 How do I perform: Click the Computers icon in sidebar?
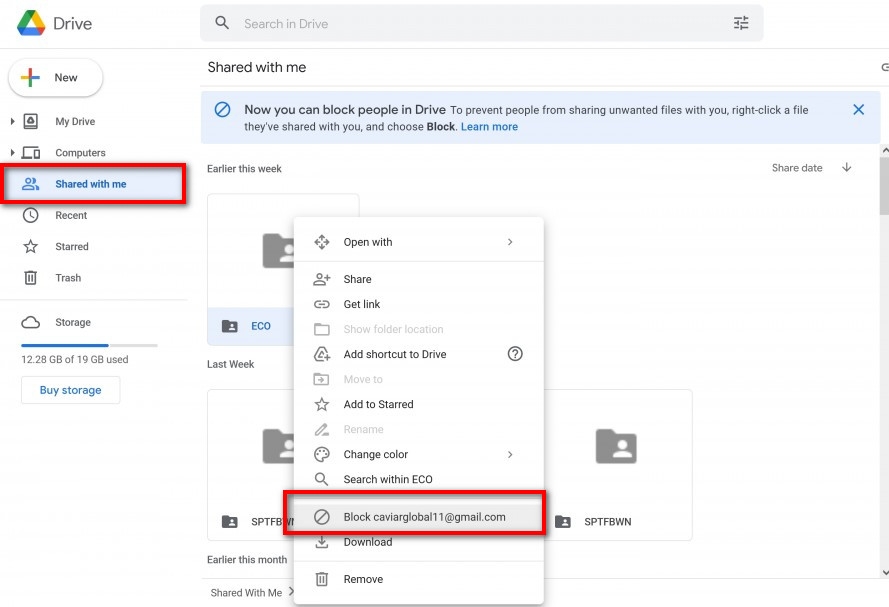pyautogui.click(x=31, y=152)
